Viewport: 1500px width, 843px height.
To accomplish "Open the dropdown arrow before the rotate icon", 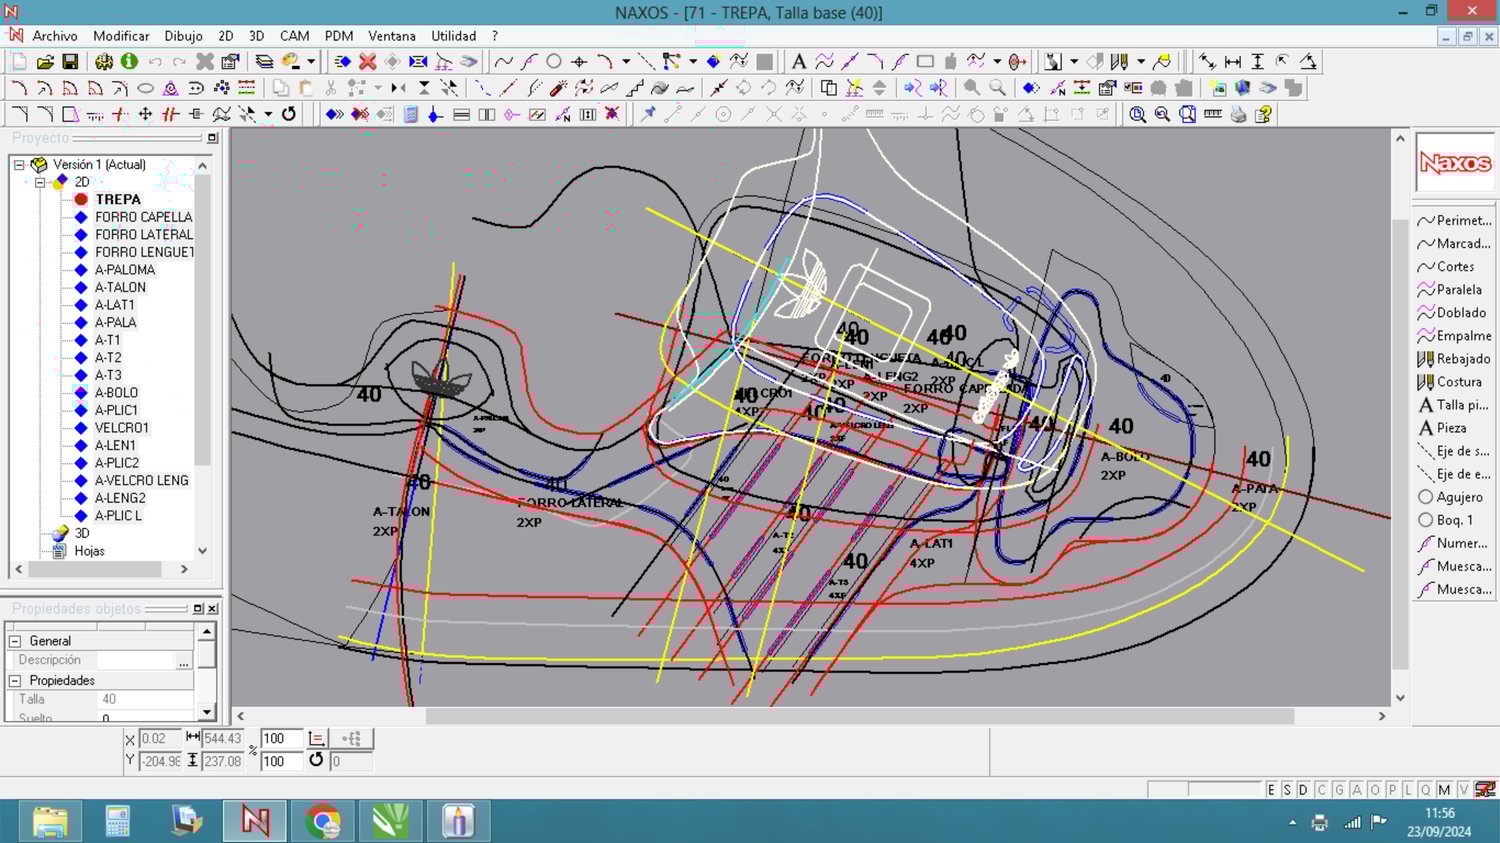I will tap(268, 114).
